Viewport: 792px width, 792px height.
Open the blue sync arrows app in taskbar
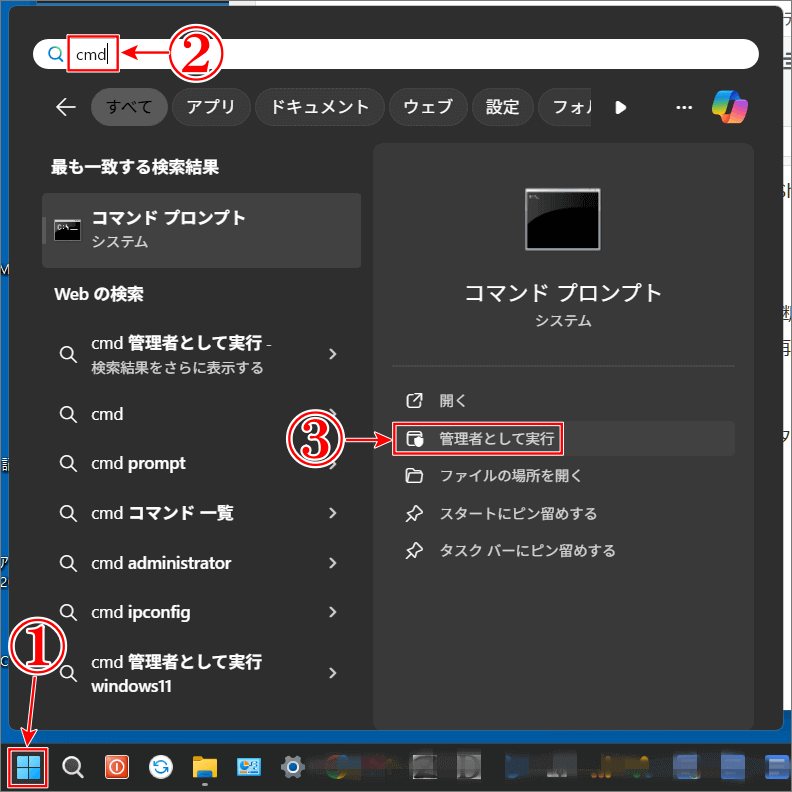pyautogui.click(x=161, y=767)
